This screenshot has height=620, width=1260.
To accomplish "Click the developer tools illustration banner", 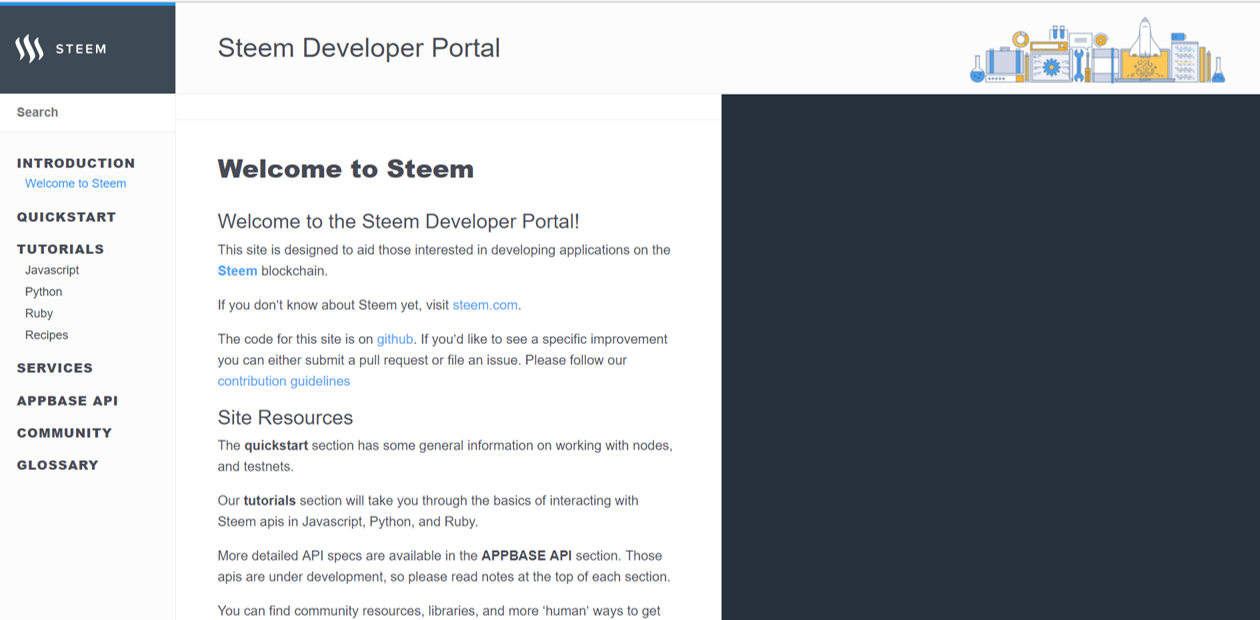I will (x=1097, y=51).
